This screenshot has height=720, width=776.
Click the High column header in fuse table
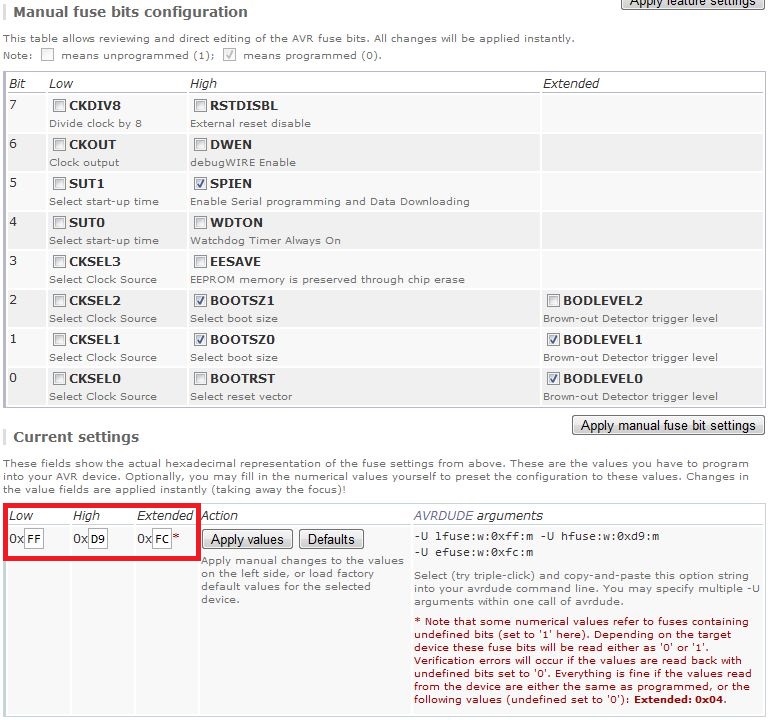[203, 84]
